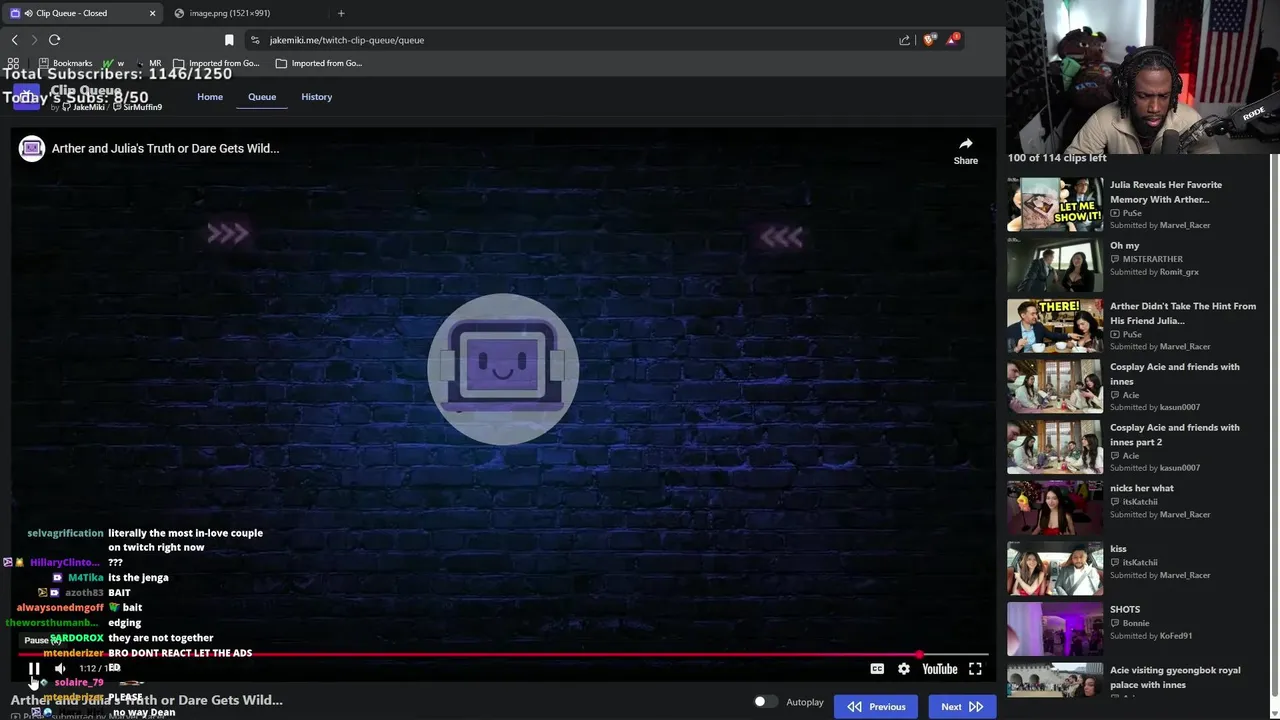Click the SirMuffin9 author link

[x=137, y=107]
